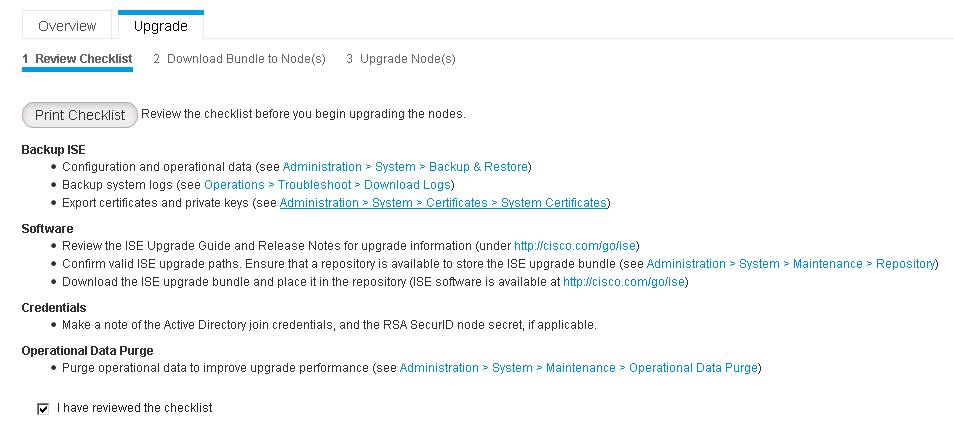Open Administration > System > Maintenance > Repository link
Viewport: 954px width, 435px height.
(x=791, y=264)
